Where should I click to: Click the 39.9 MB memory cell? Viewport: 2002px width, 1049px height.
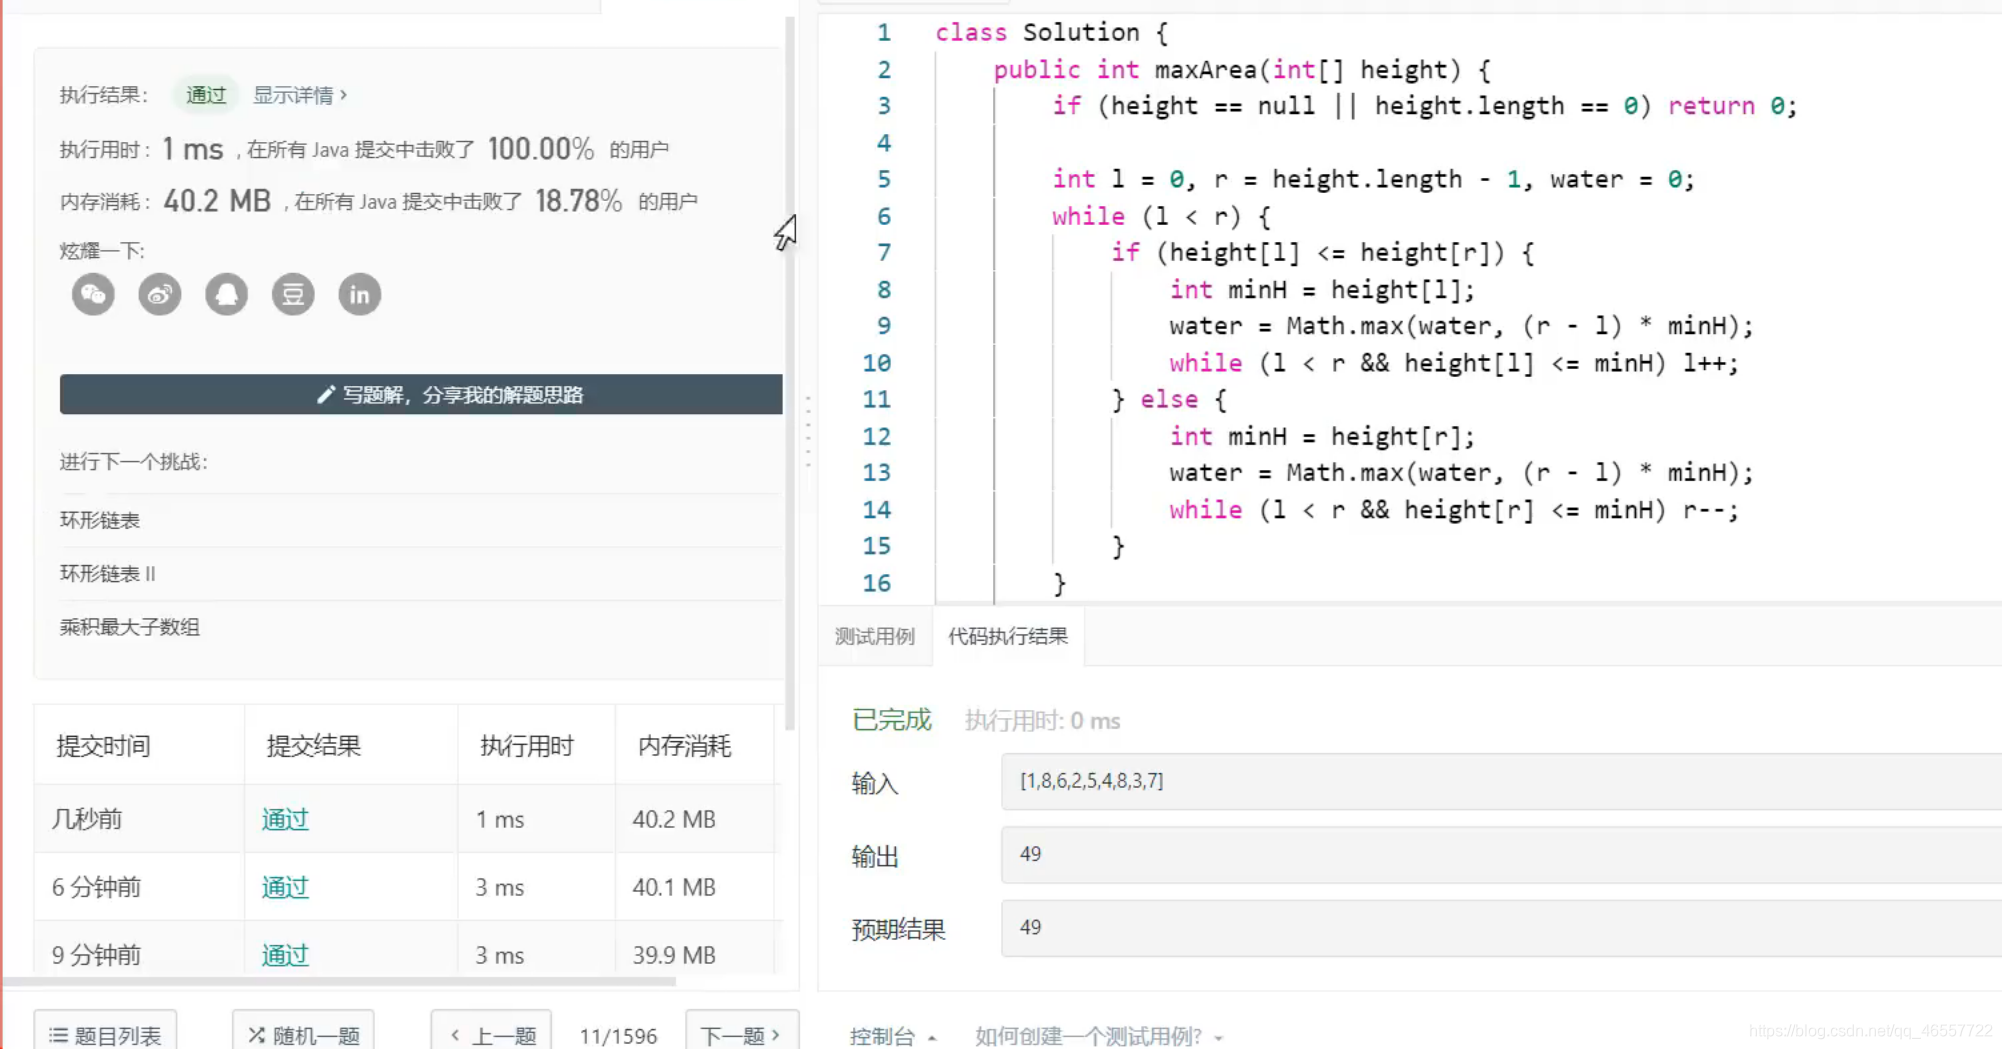click(x=674, y=955)
